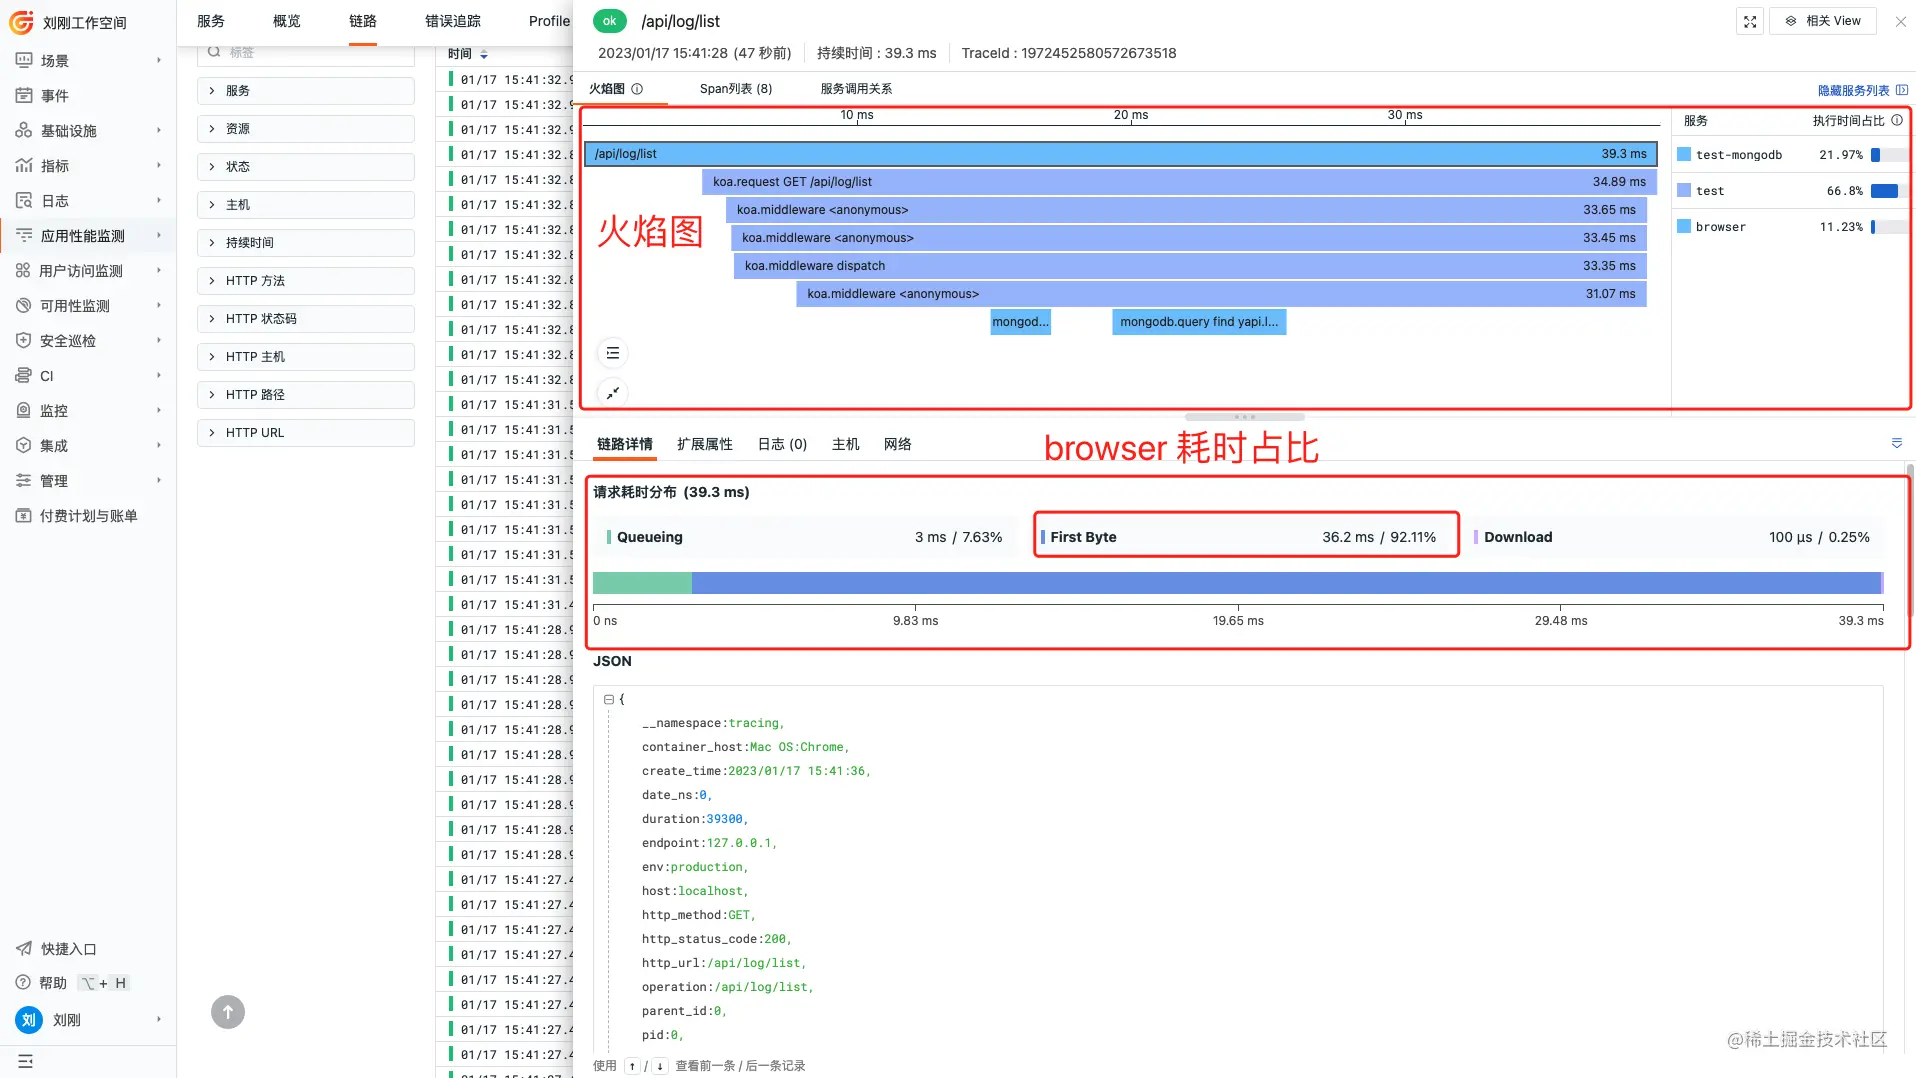
Task: Click the filter icon beside trace detail tabs
Action: [1897, 443]
